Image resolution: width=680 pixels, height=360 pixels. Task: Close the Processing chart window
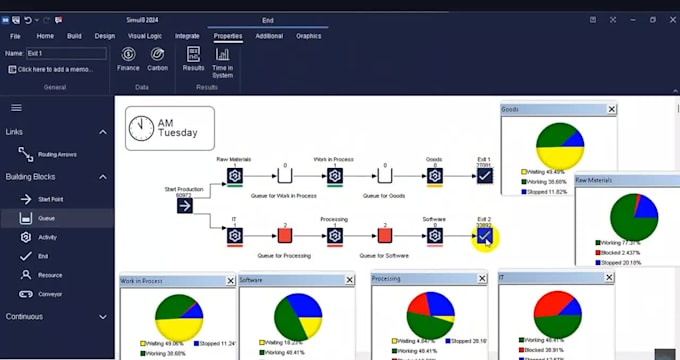tap(482, 278)
